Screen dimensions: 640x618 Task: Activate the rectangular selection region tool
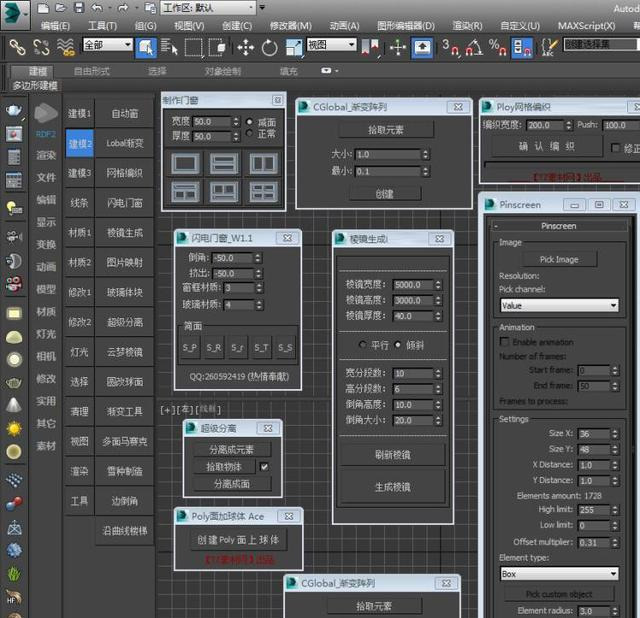click(193, 46)
